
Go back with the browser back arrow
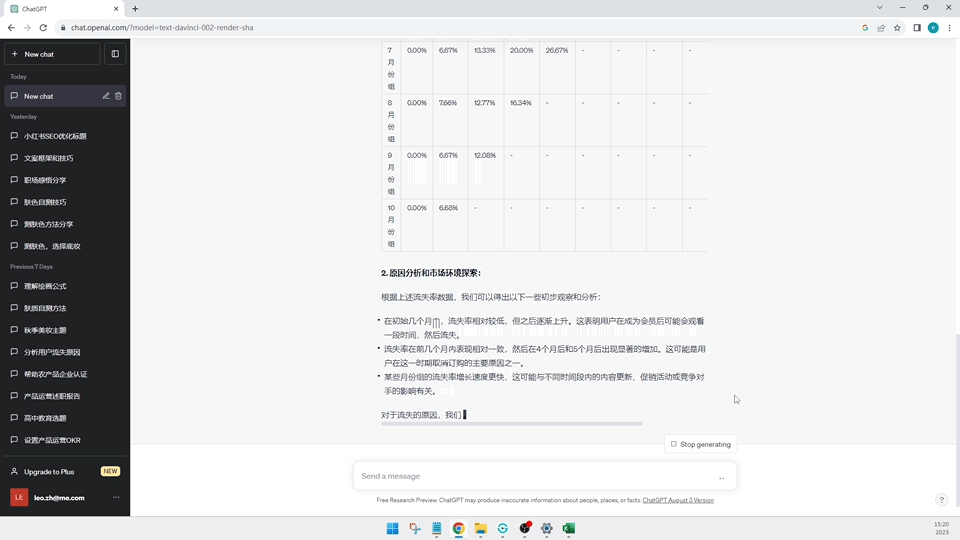coord(11,28)
